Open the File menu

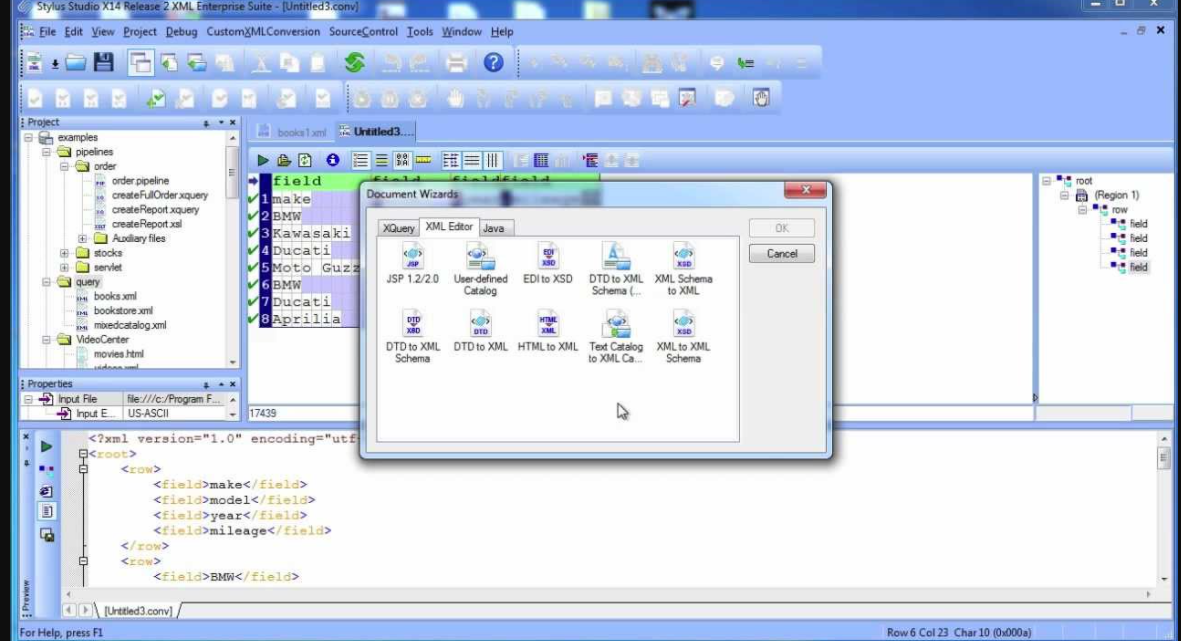(47, 32)
